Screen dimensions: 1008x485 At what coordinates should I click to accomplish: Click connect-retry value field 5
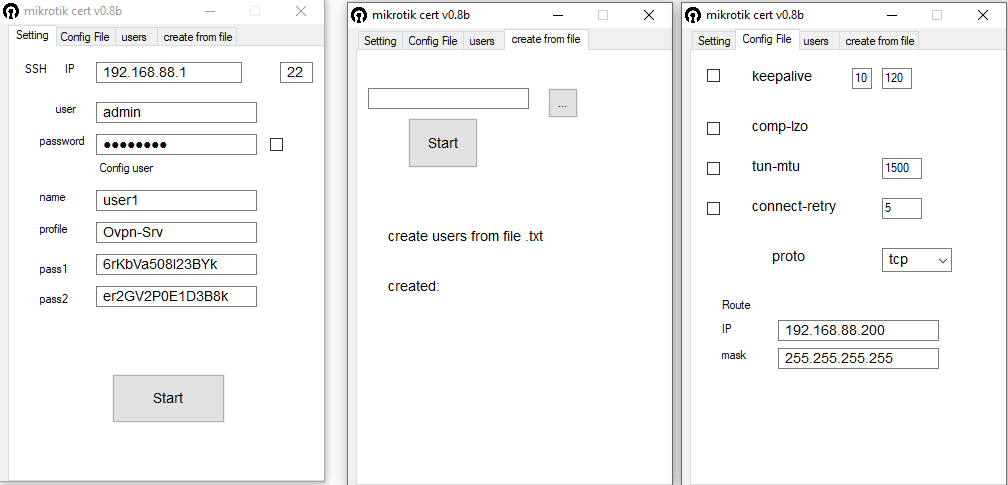tap(901, 208)
